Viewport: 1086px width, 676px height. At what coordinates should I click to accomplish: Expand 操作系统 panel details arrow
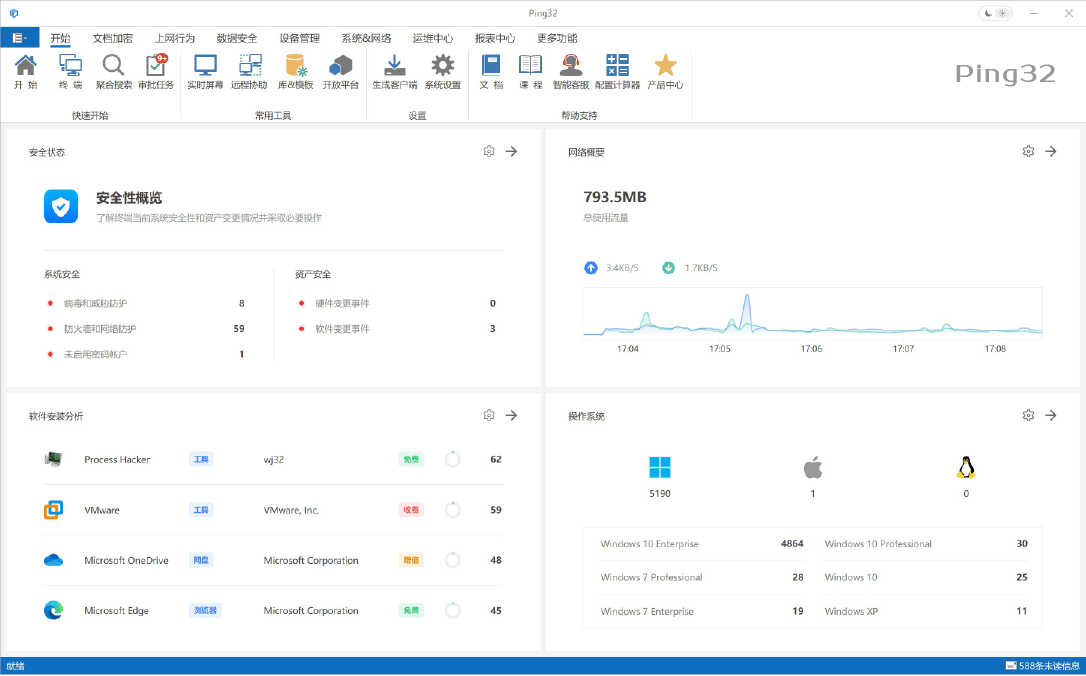[1051, 414]
